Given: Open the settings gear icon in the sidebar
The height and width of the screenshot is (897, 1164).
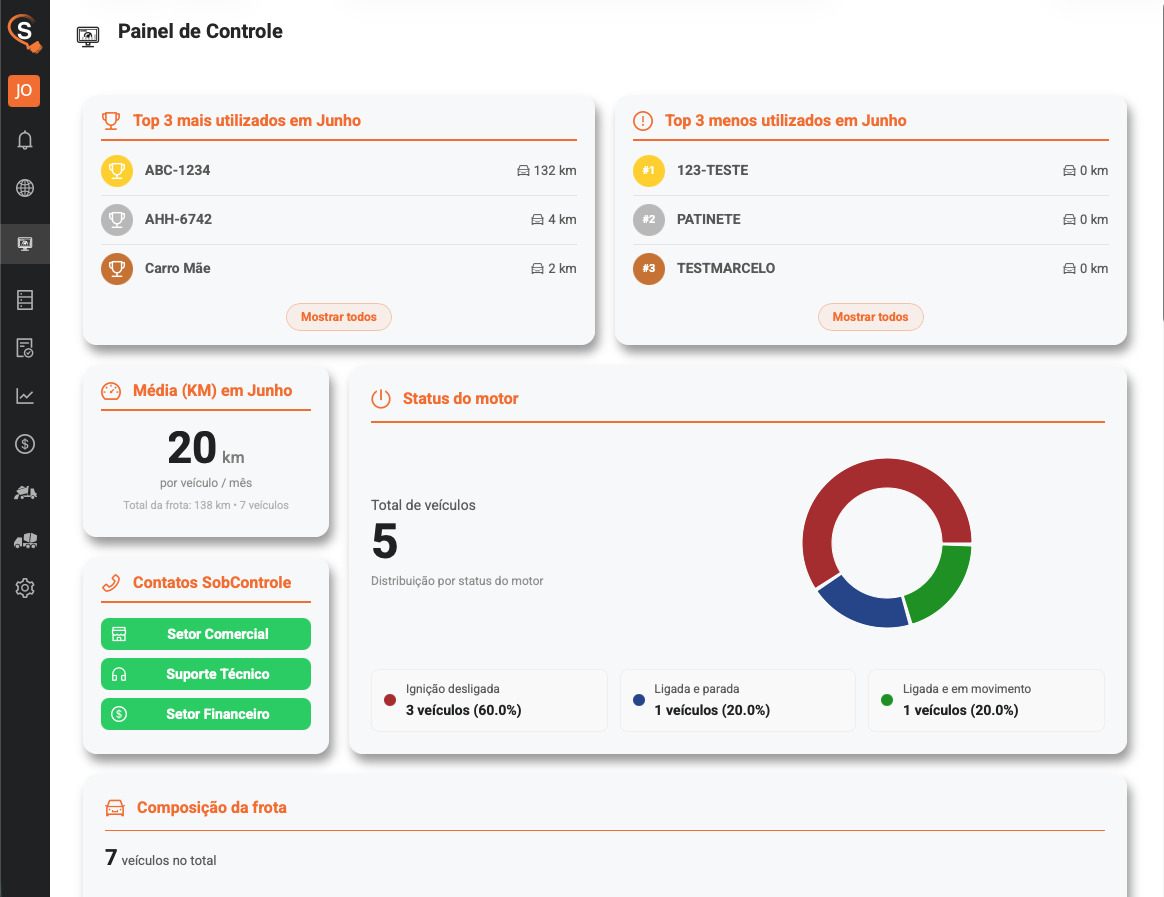Looking at the screenshot, I should 24,588.
